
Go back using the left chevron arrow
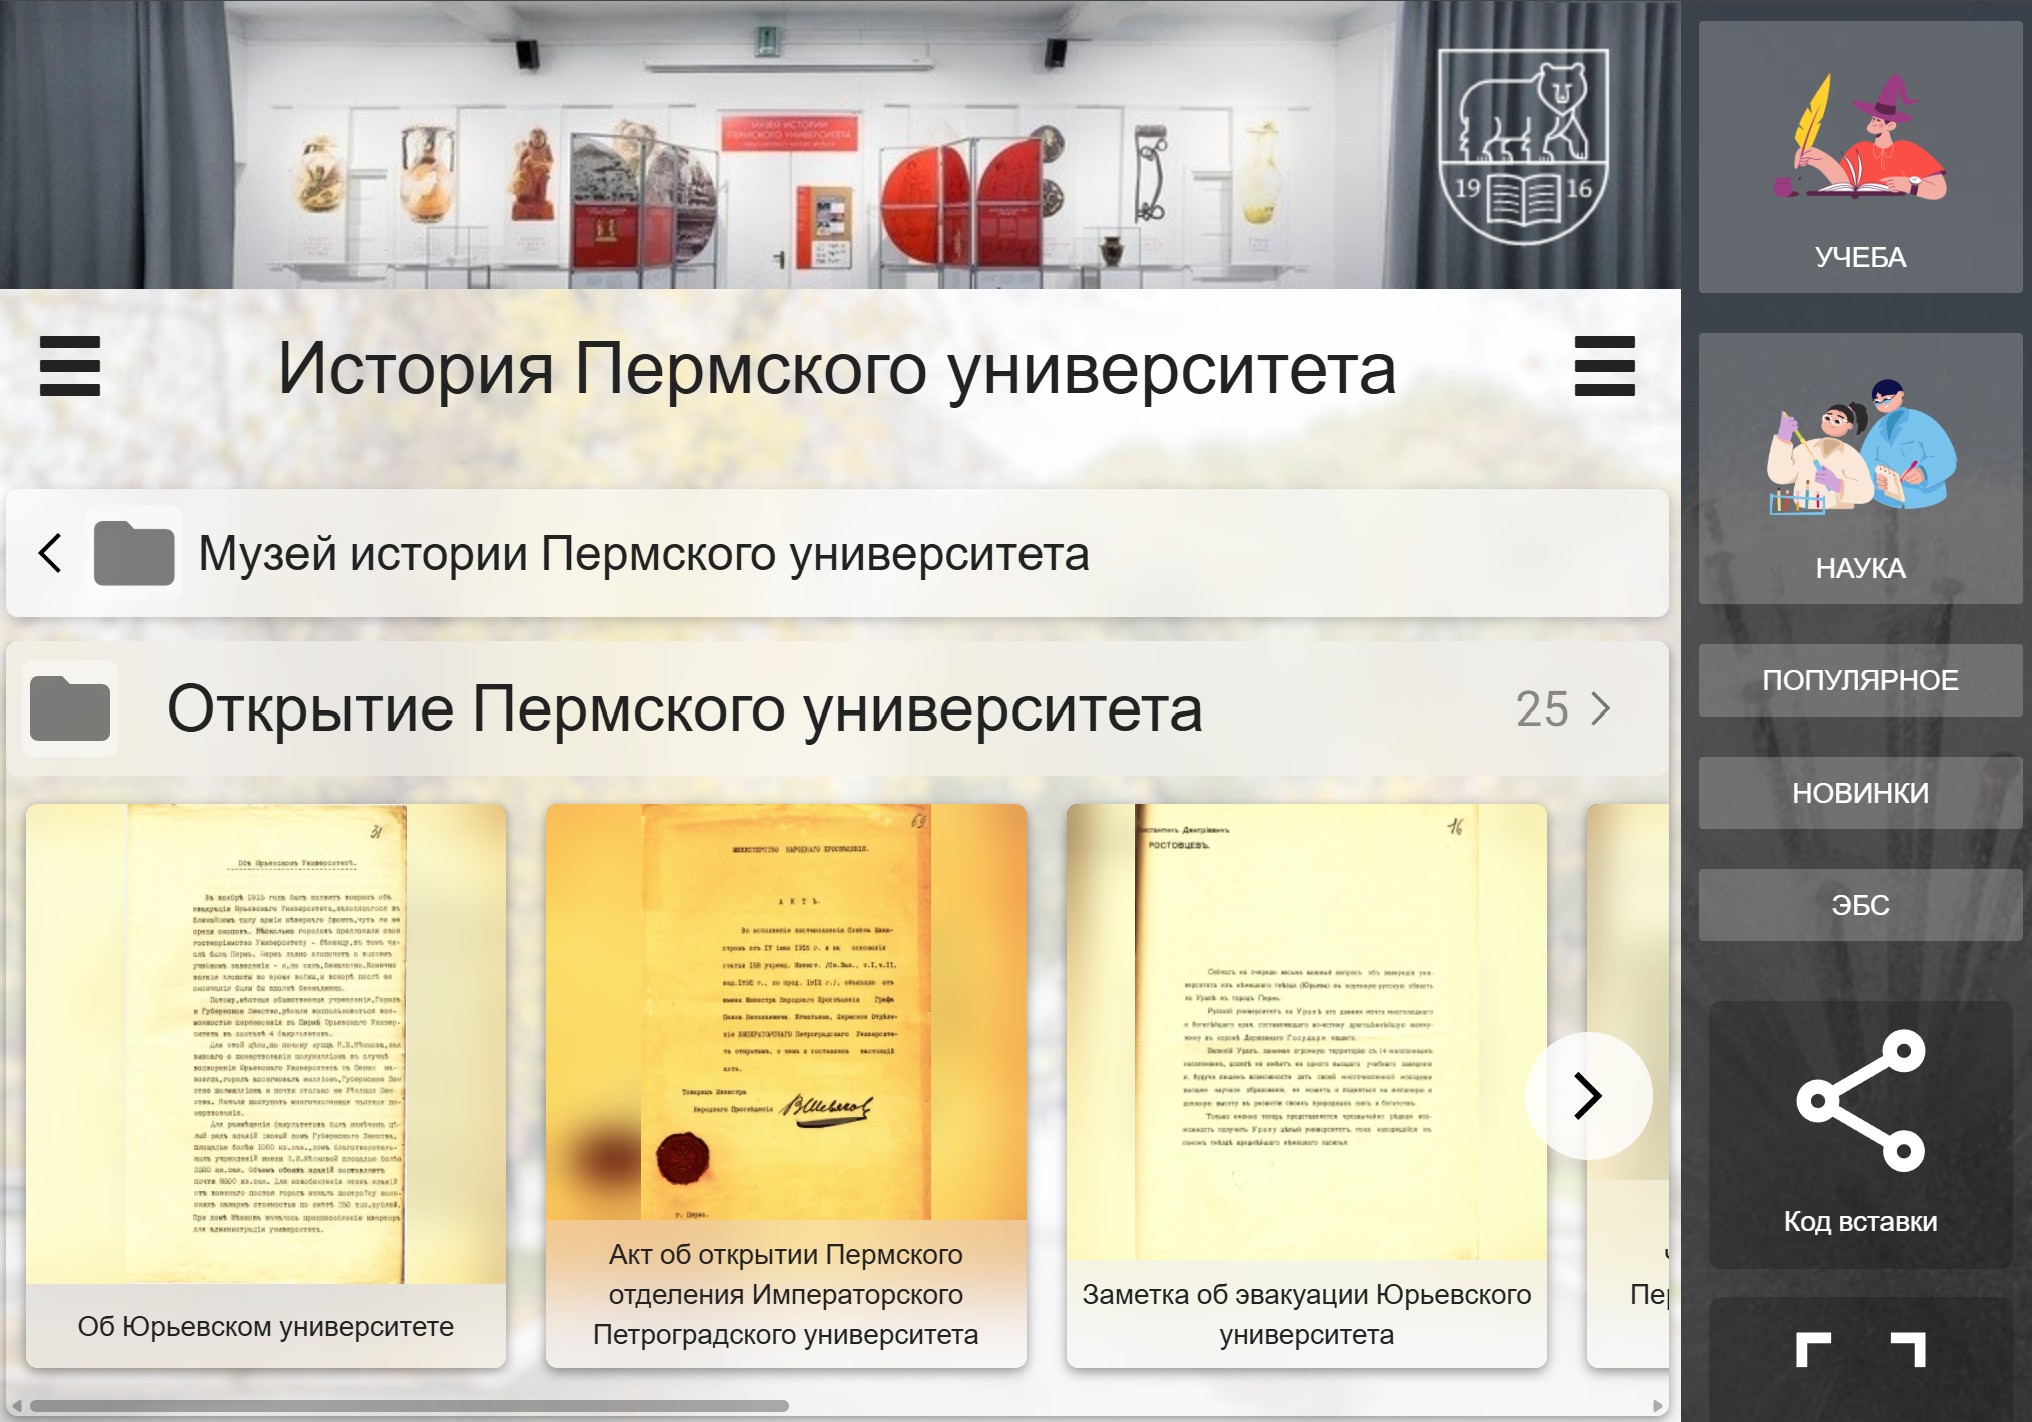coord(50,553)
